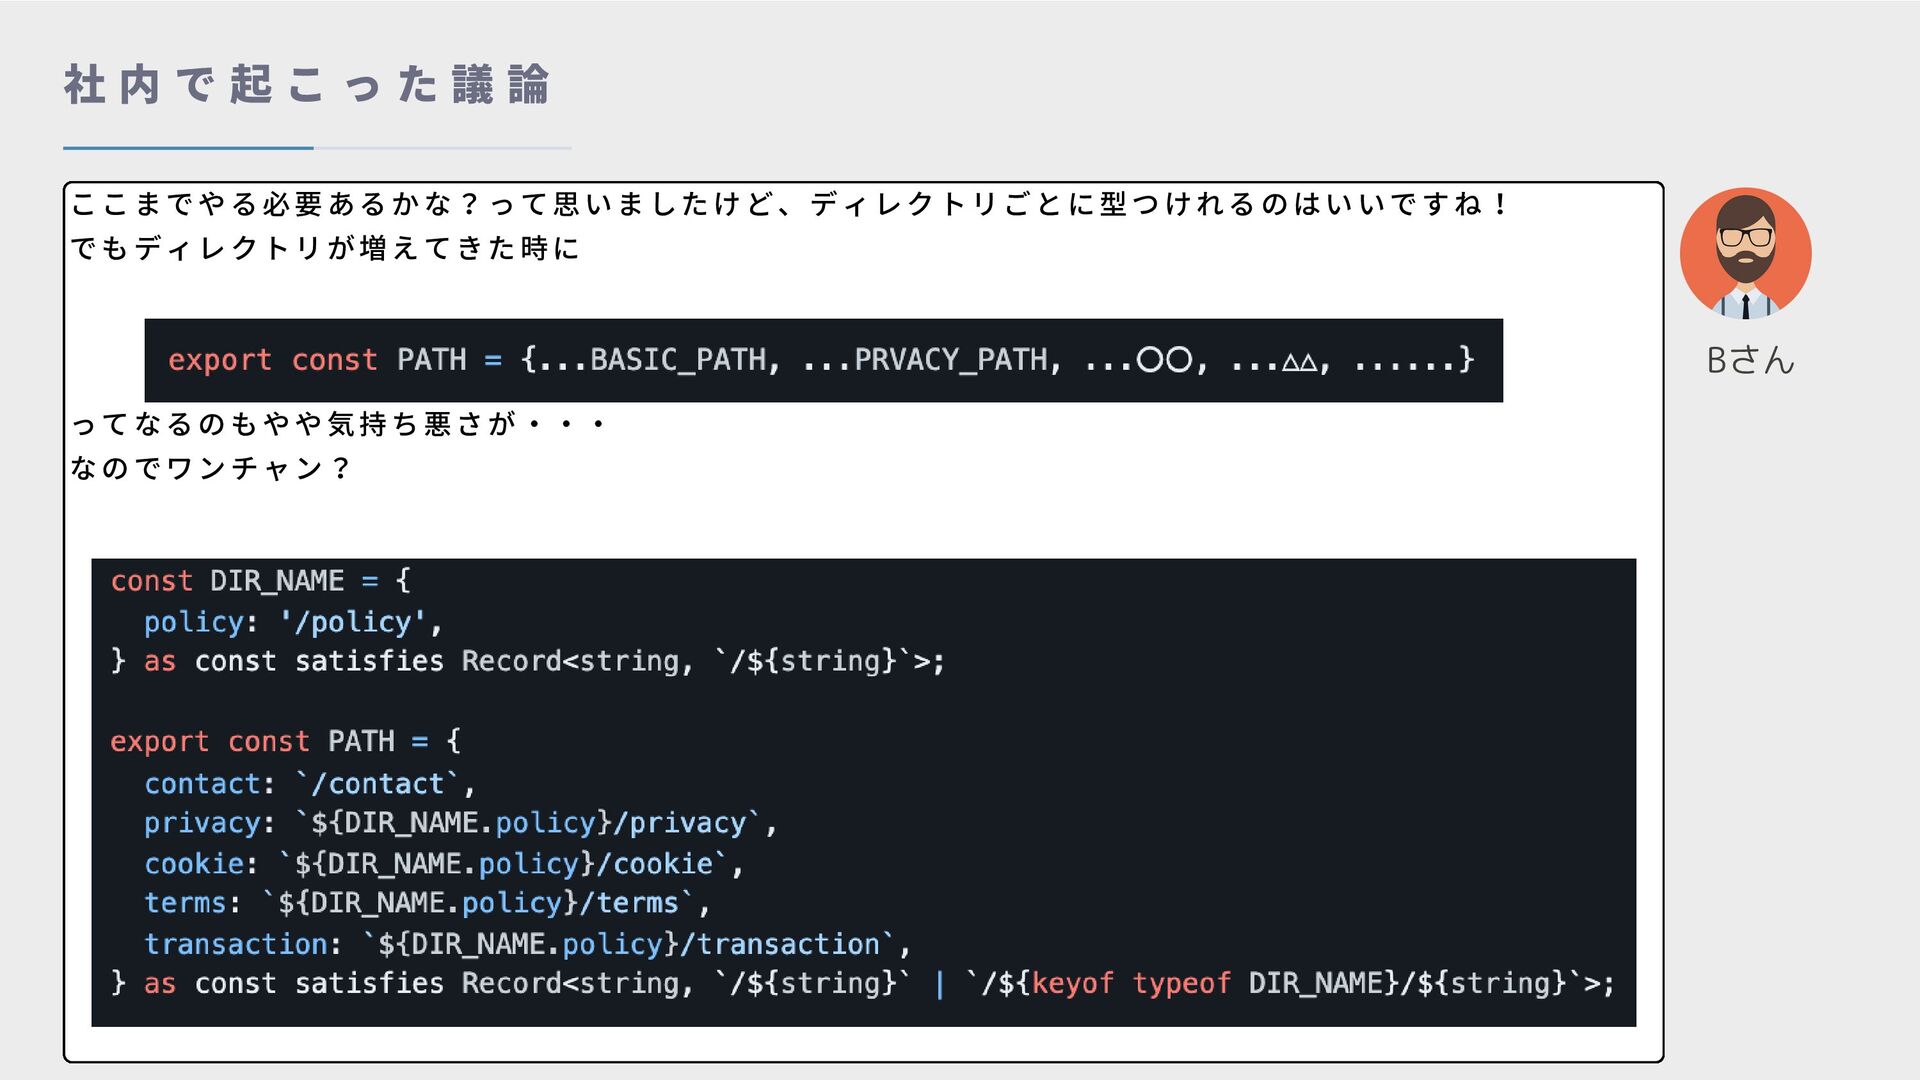Click the blue underline beneath the title

tap(188, 148)
